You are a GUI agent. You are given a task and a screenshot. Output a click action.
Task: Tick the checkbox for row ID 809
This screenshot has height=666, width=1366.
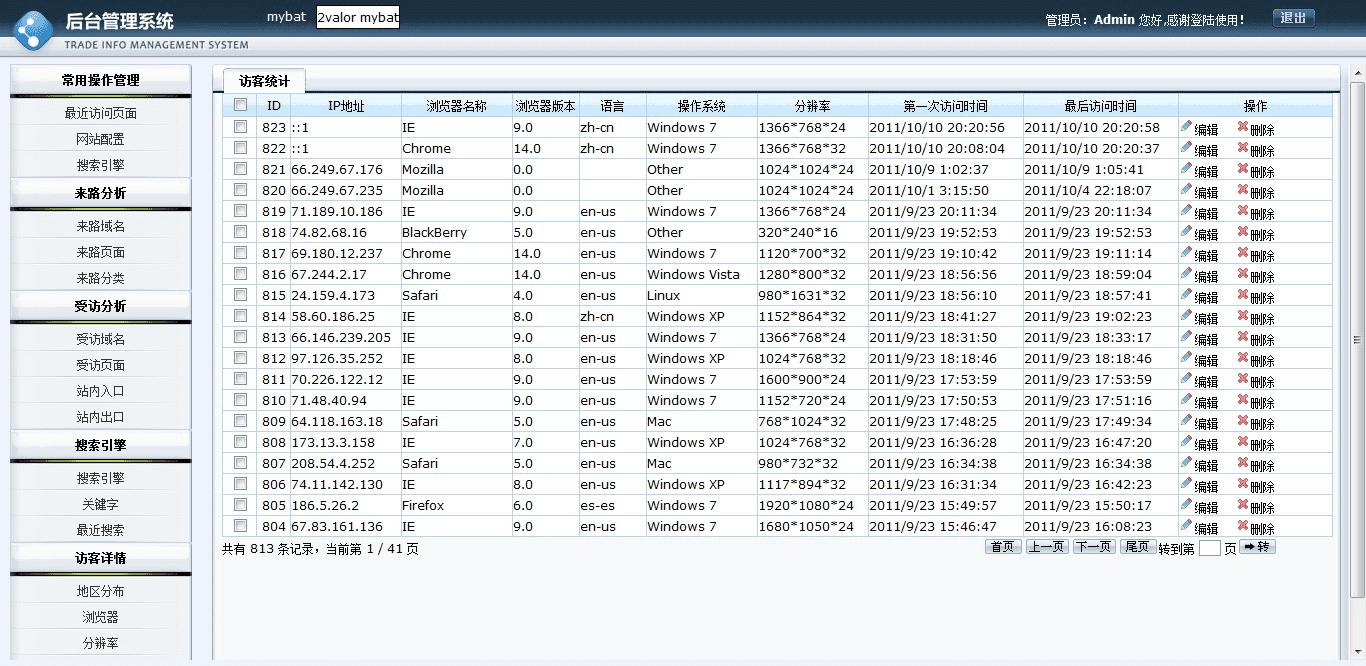(x=240, y=421)
